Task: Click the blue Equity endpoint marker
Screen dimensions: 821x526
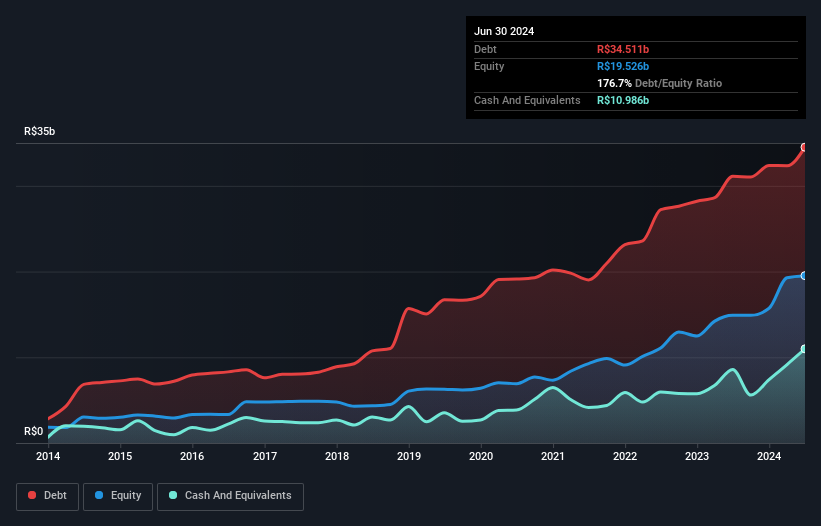Action: tap(804, 275)
